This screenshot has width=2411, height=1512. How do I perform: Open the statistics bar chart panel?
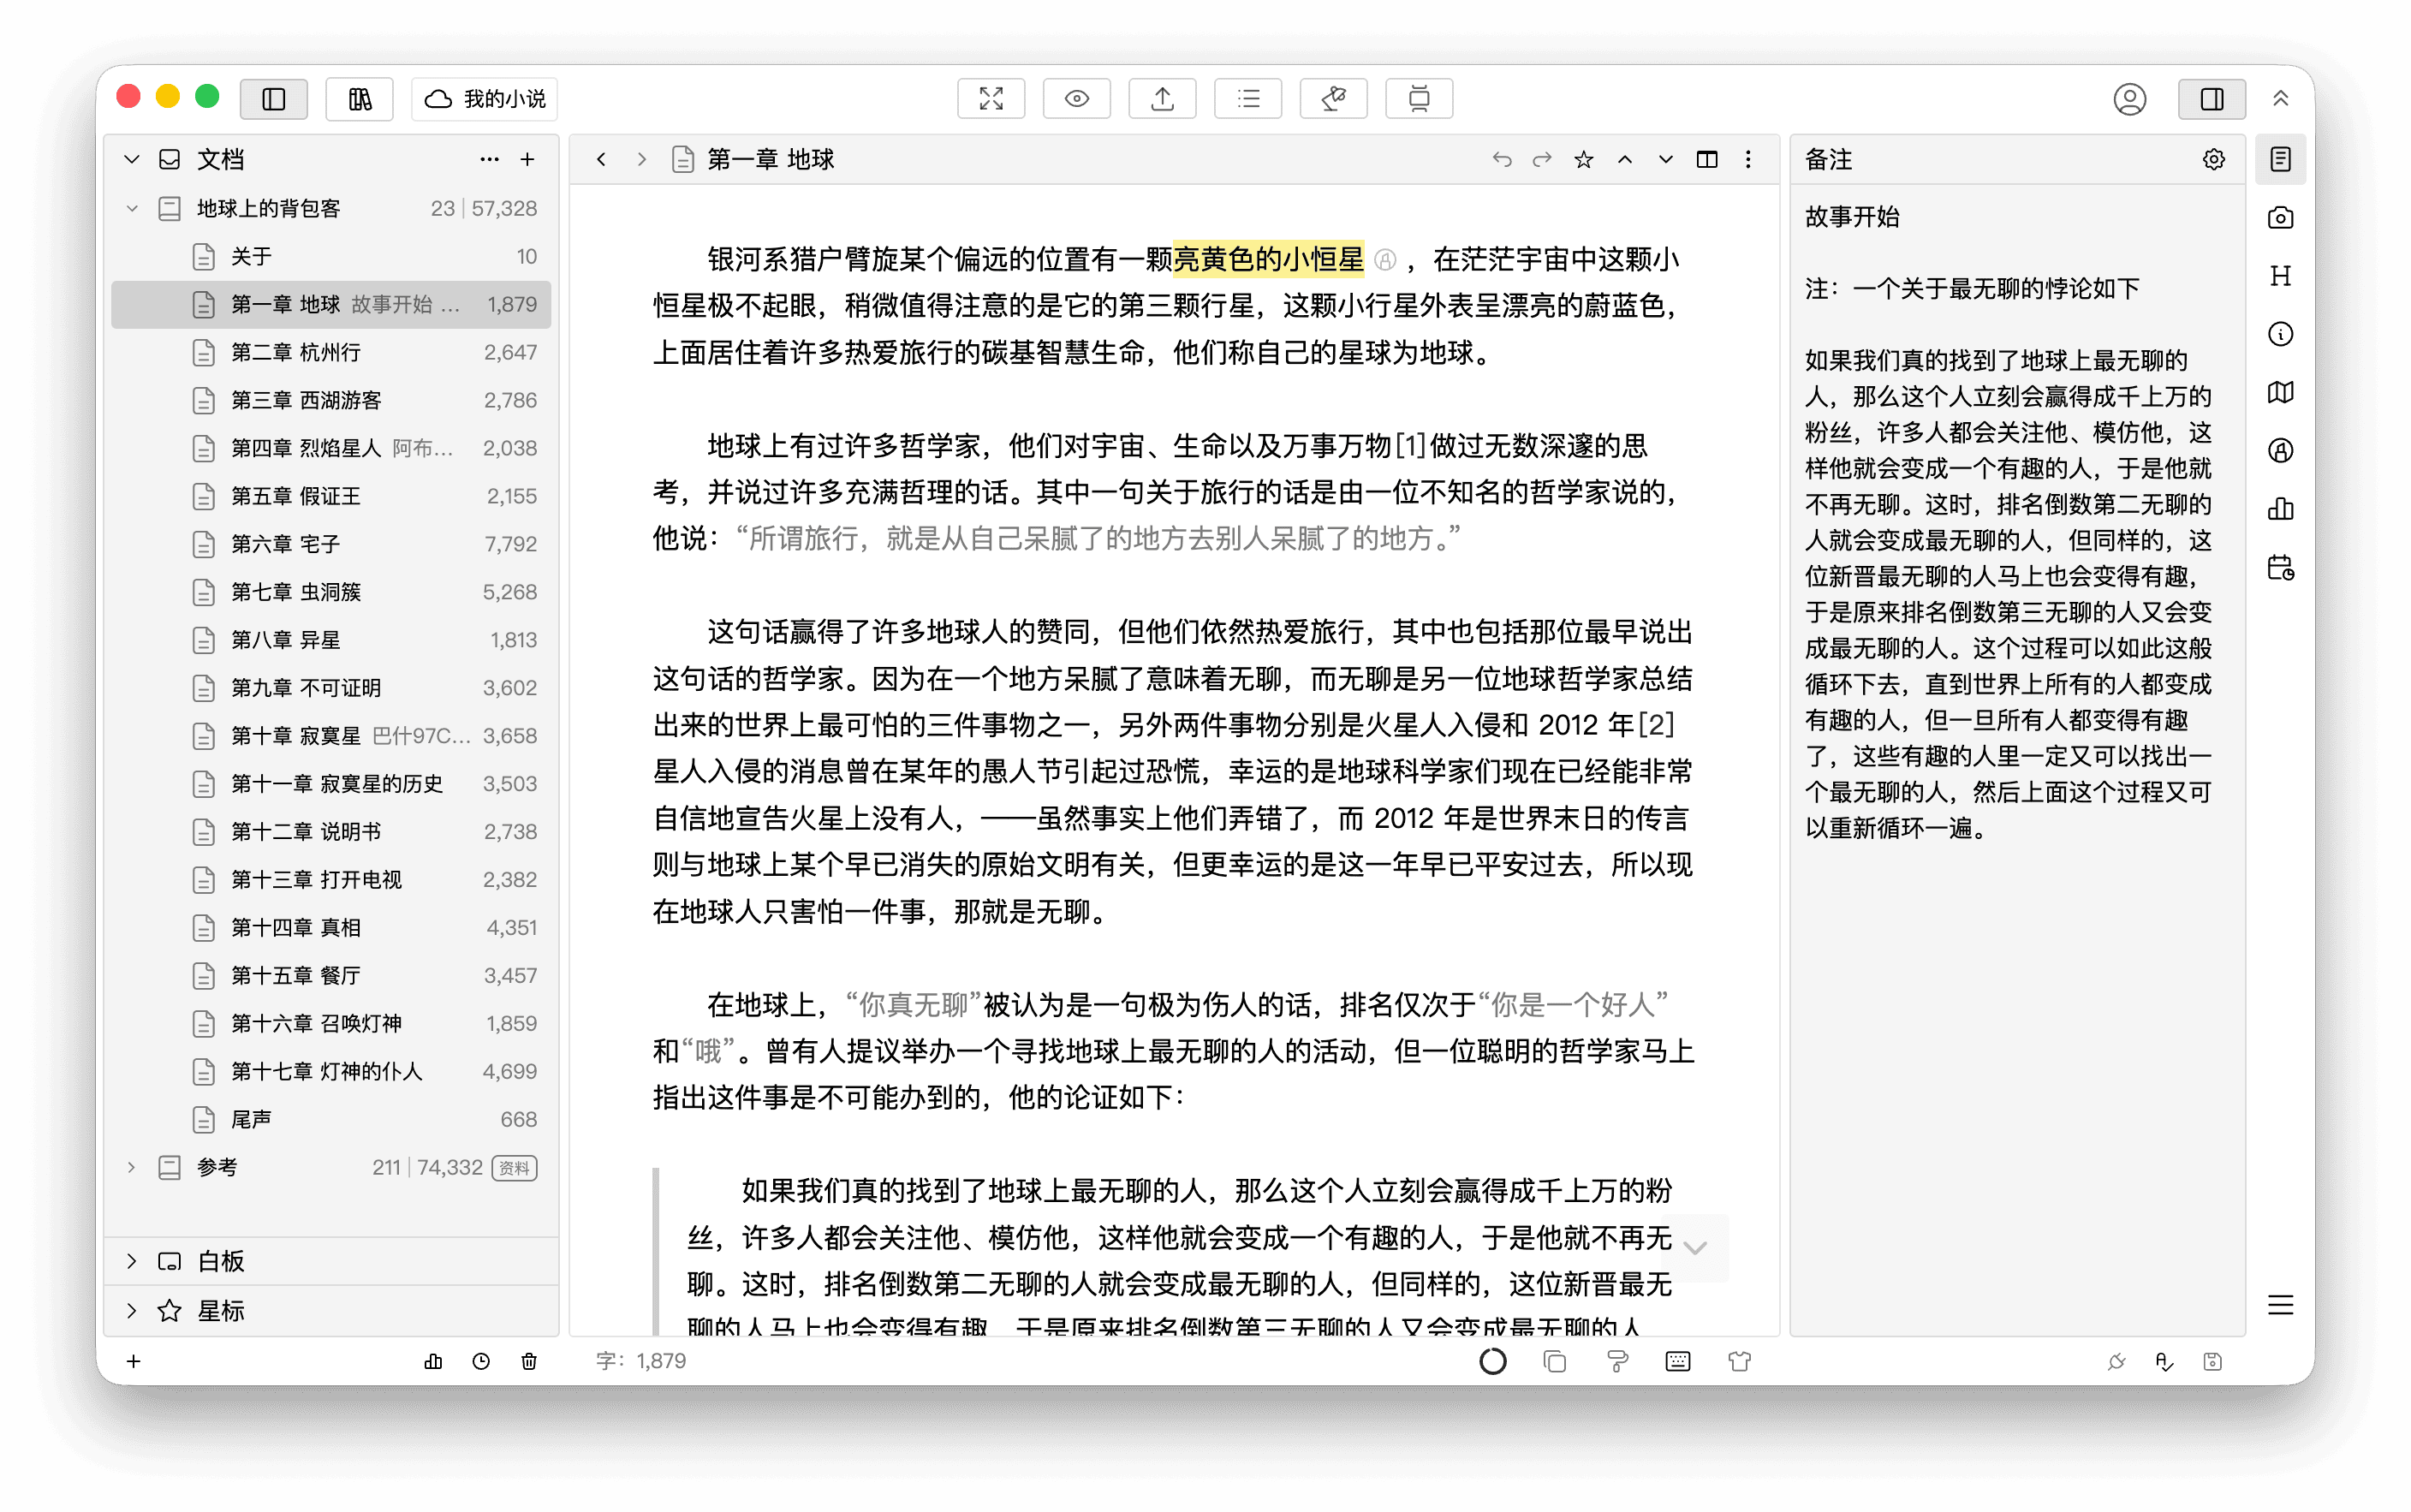coord(2279,509)
